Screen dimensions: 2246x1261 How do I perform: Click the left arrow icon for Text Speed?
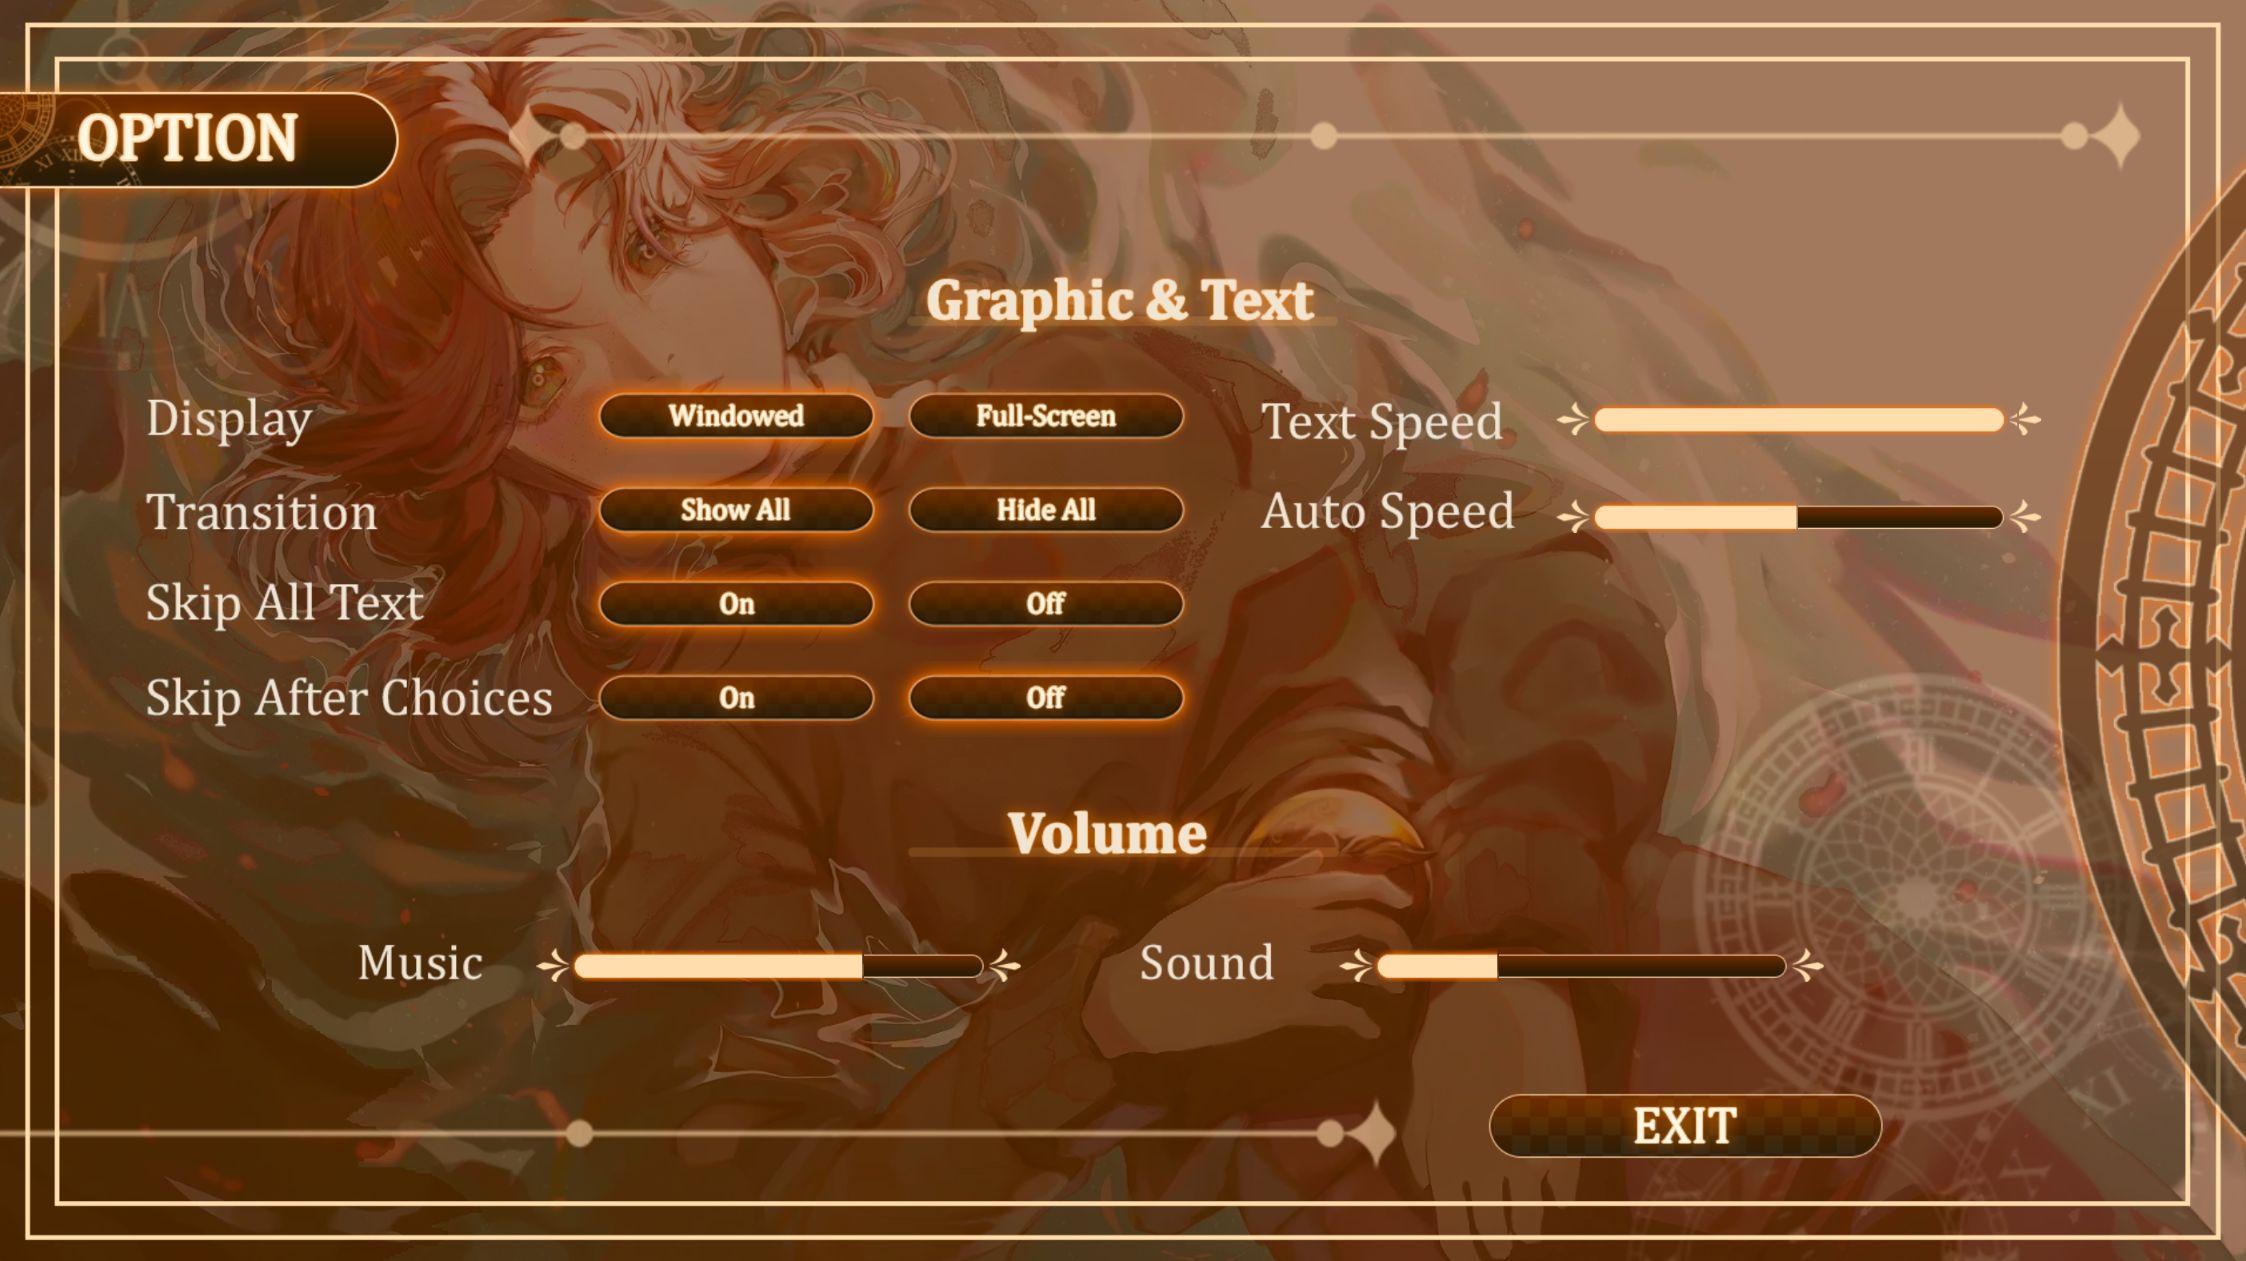[1573, 420]
